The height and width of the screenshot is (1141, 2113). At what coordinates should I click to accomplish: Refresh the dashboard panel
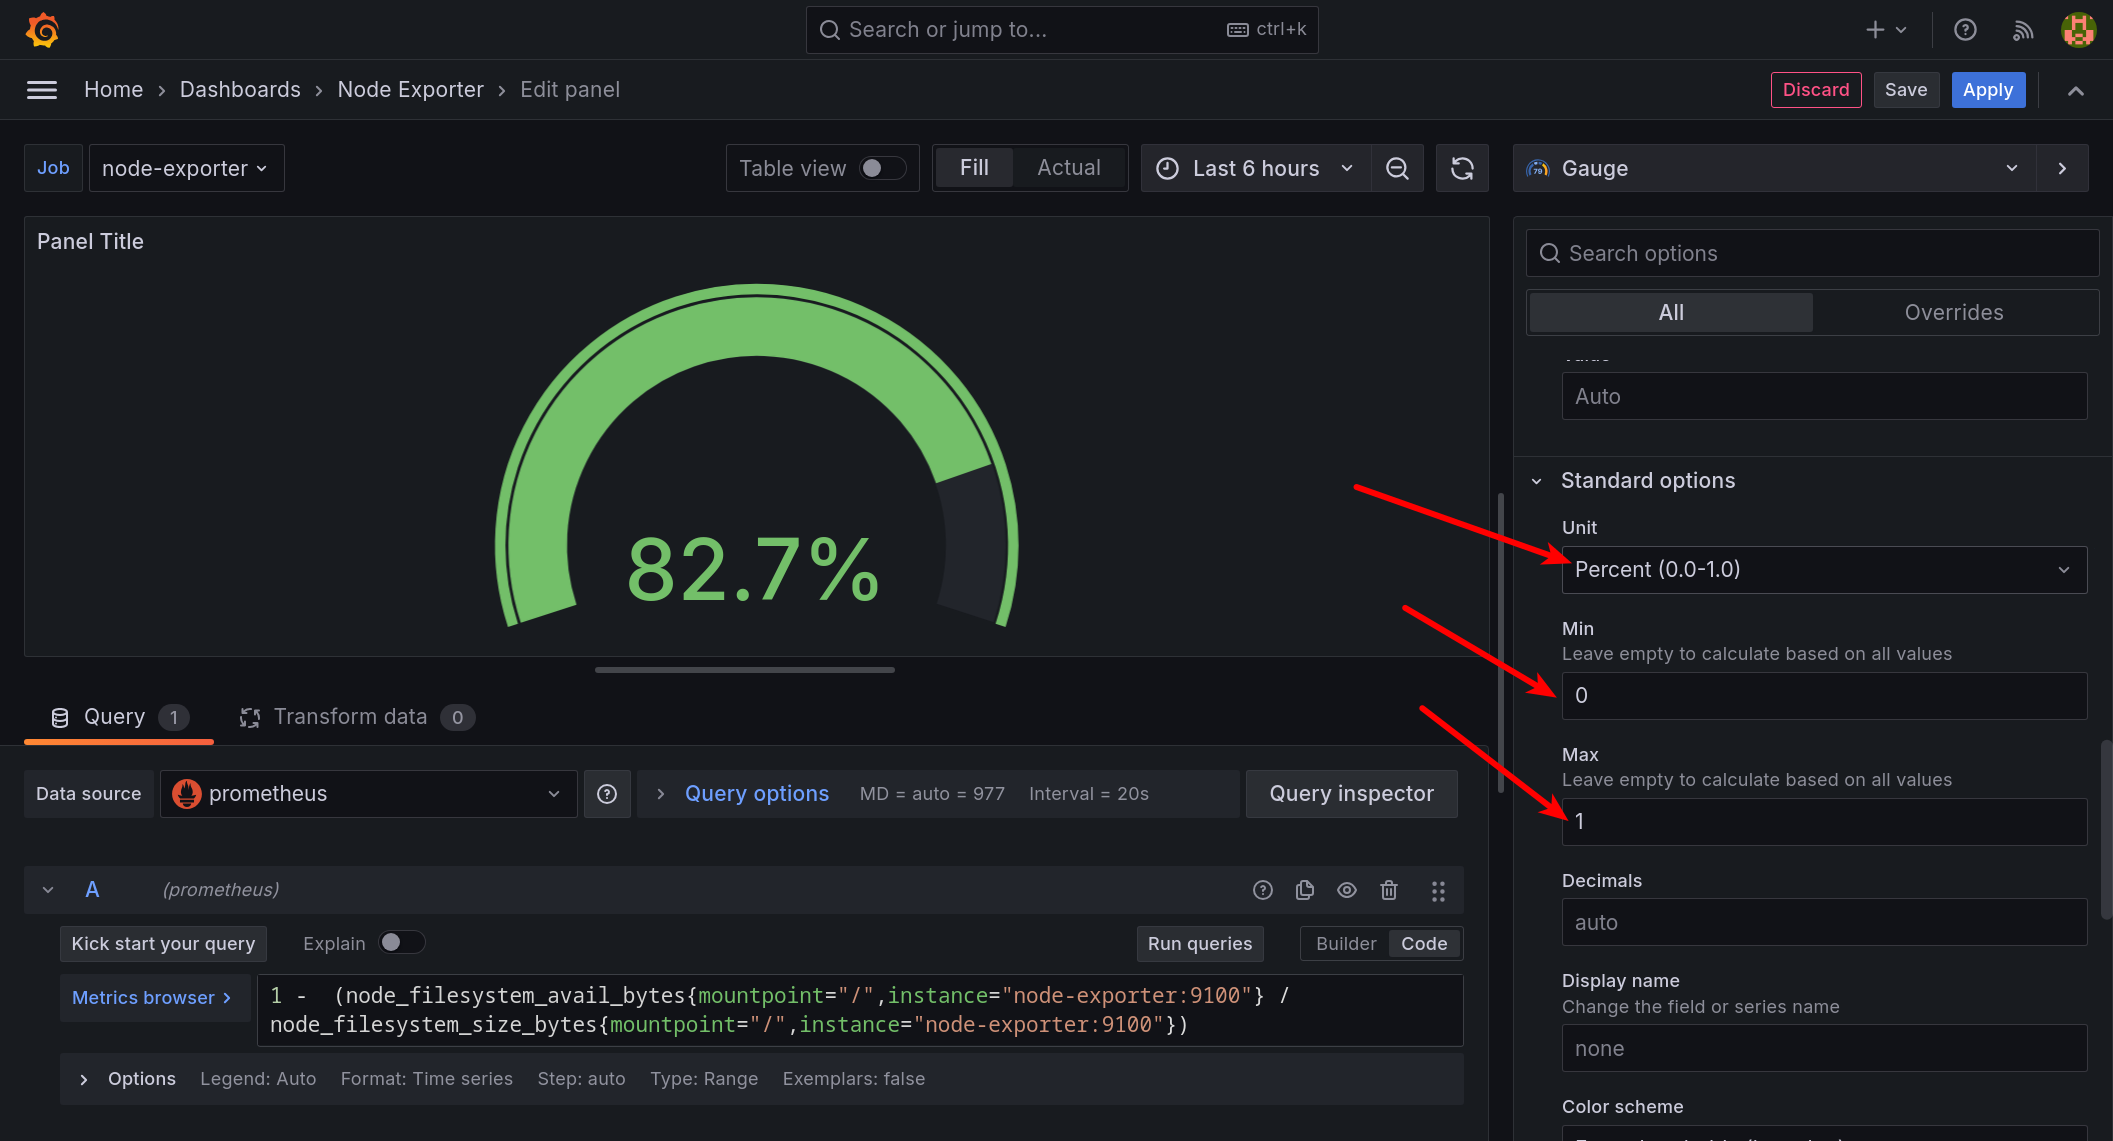coord(1462,168)
